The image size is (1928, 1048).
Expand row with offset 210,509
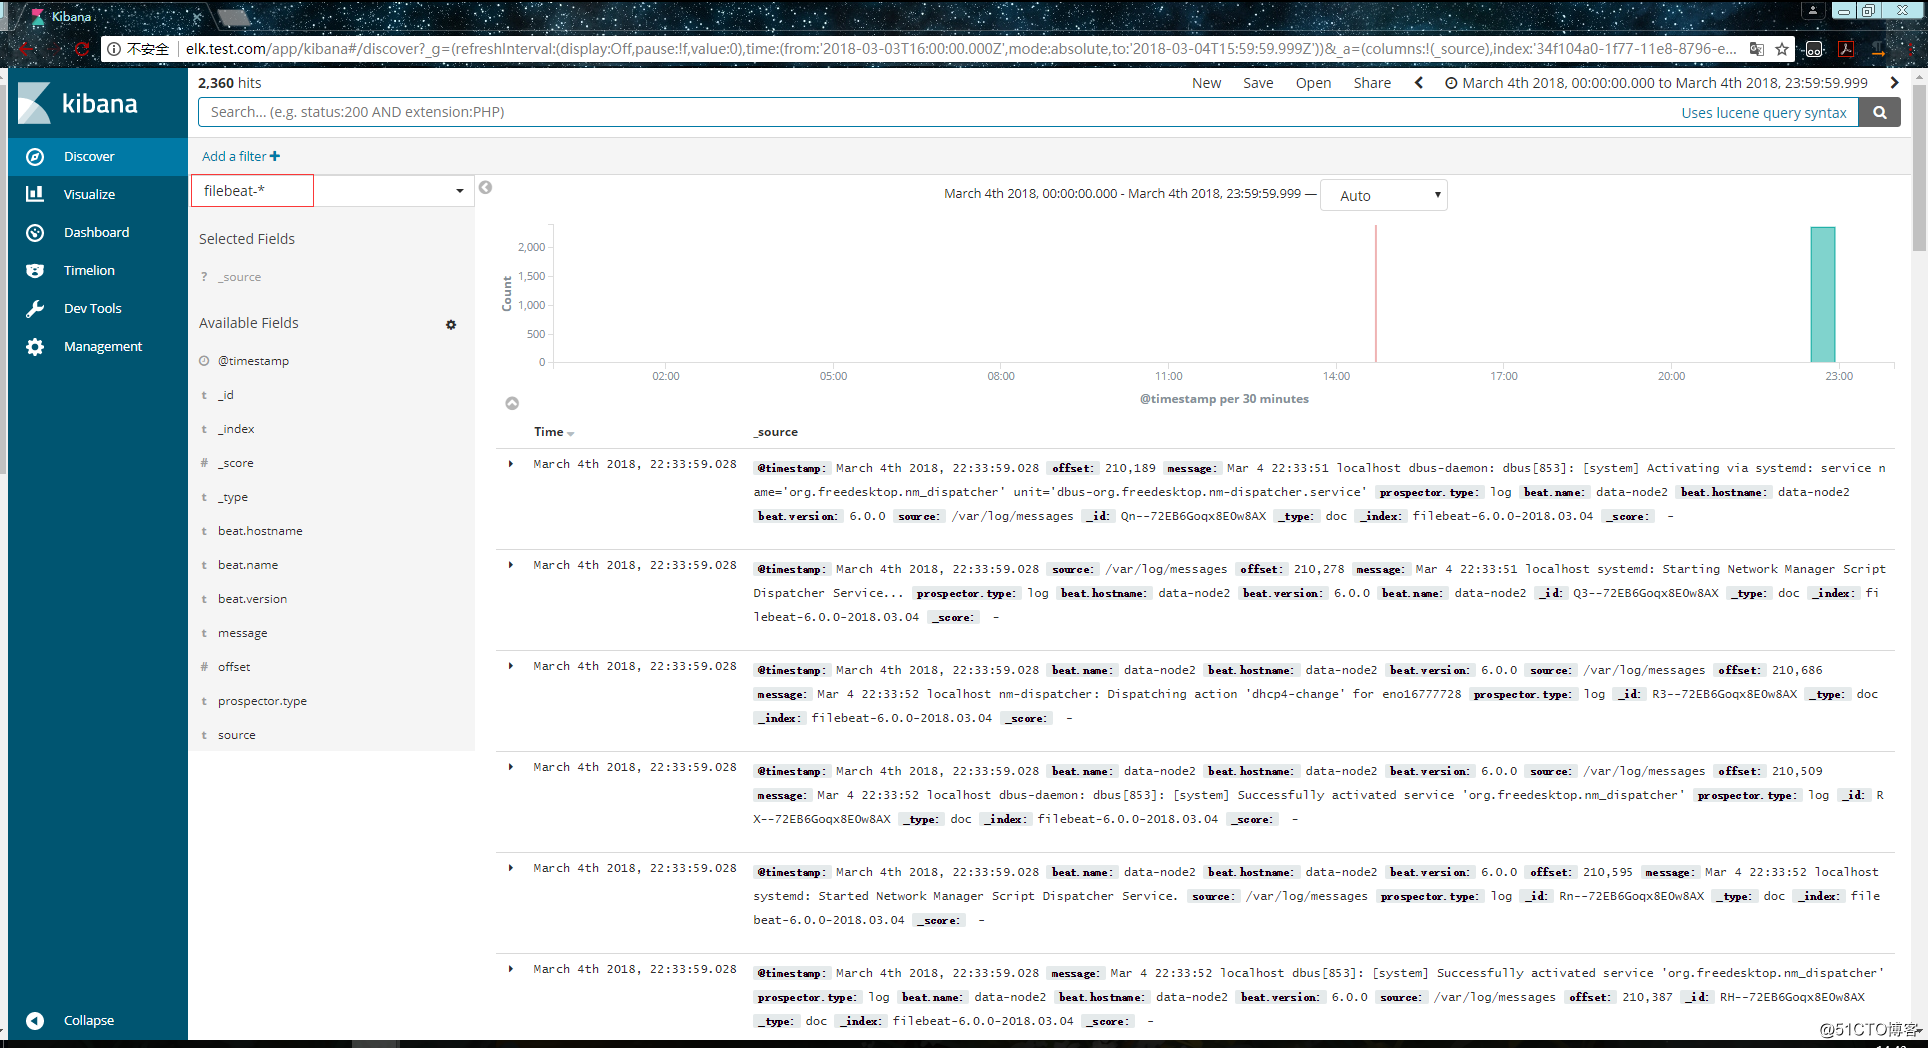click(x=511, y=767)
